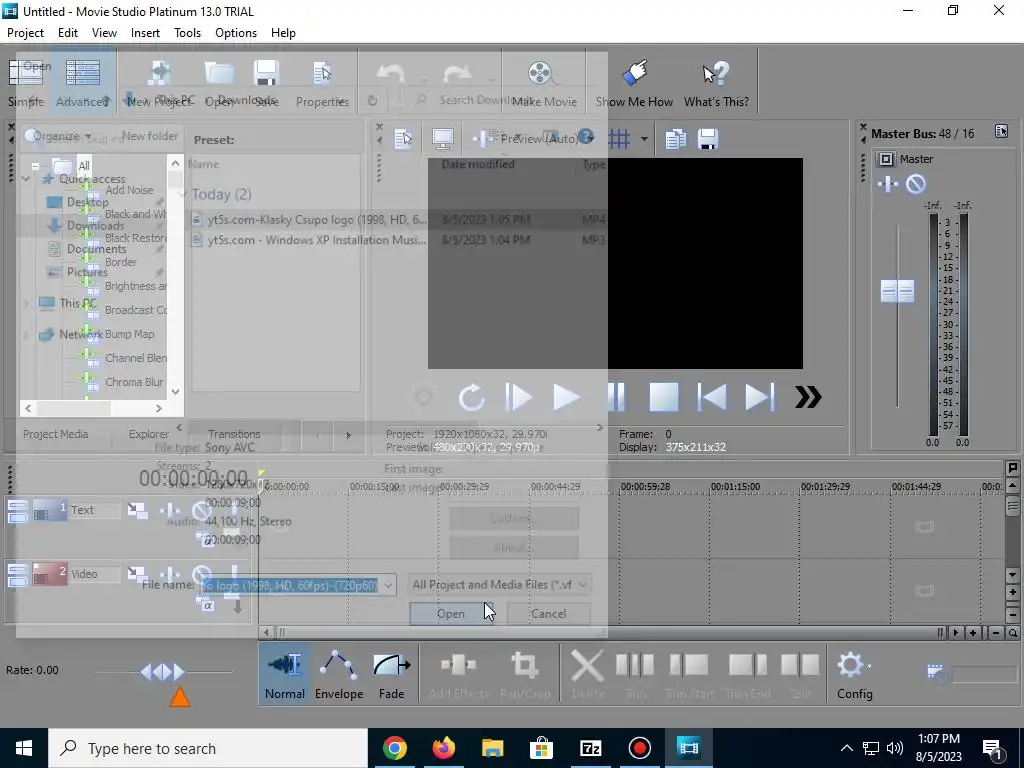1024x768 pixels.
Task: Open All Project and Media Files dropdown
Action: coord(499,584)
